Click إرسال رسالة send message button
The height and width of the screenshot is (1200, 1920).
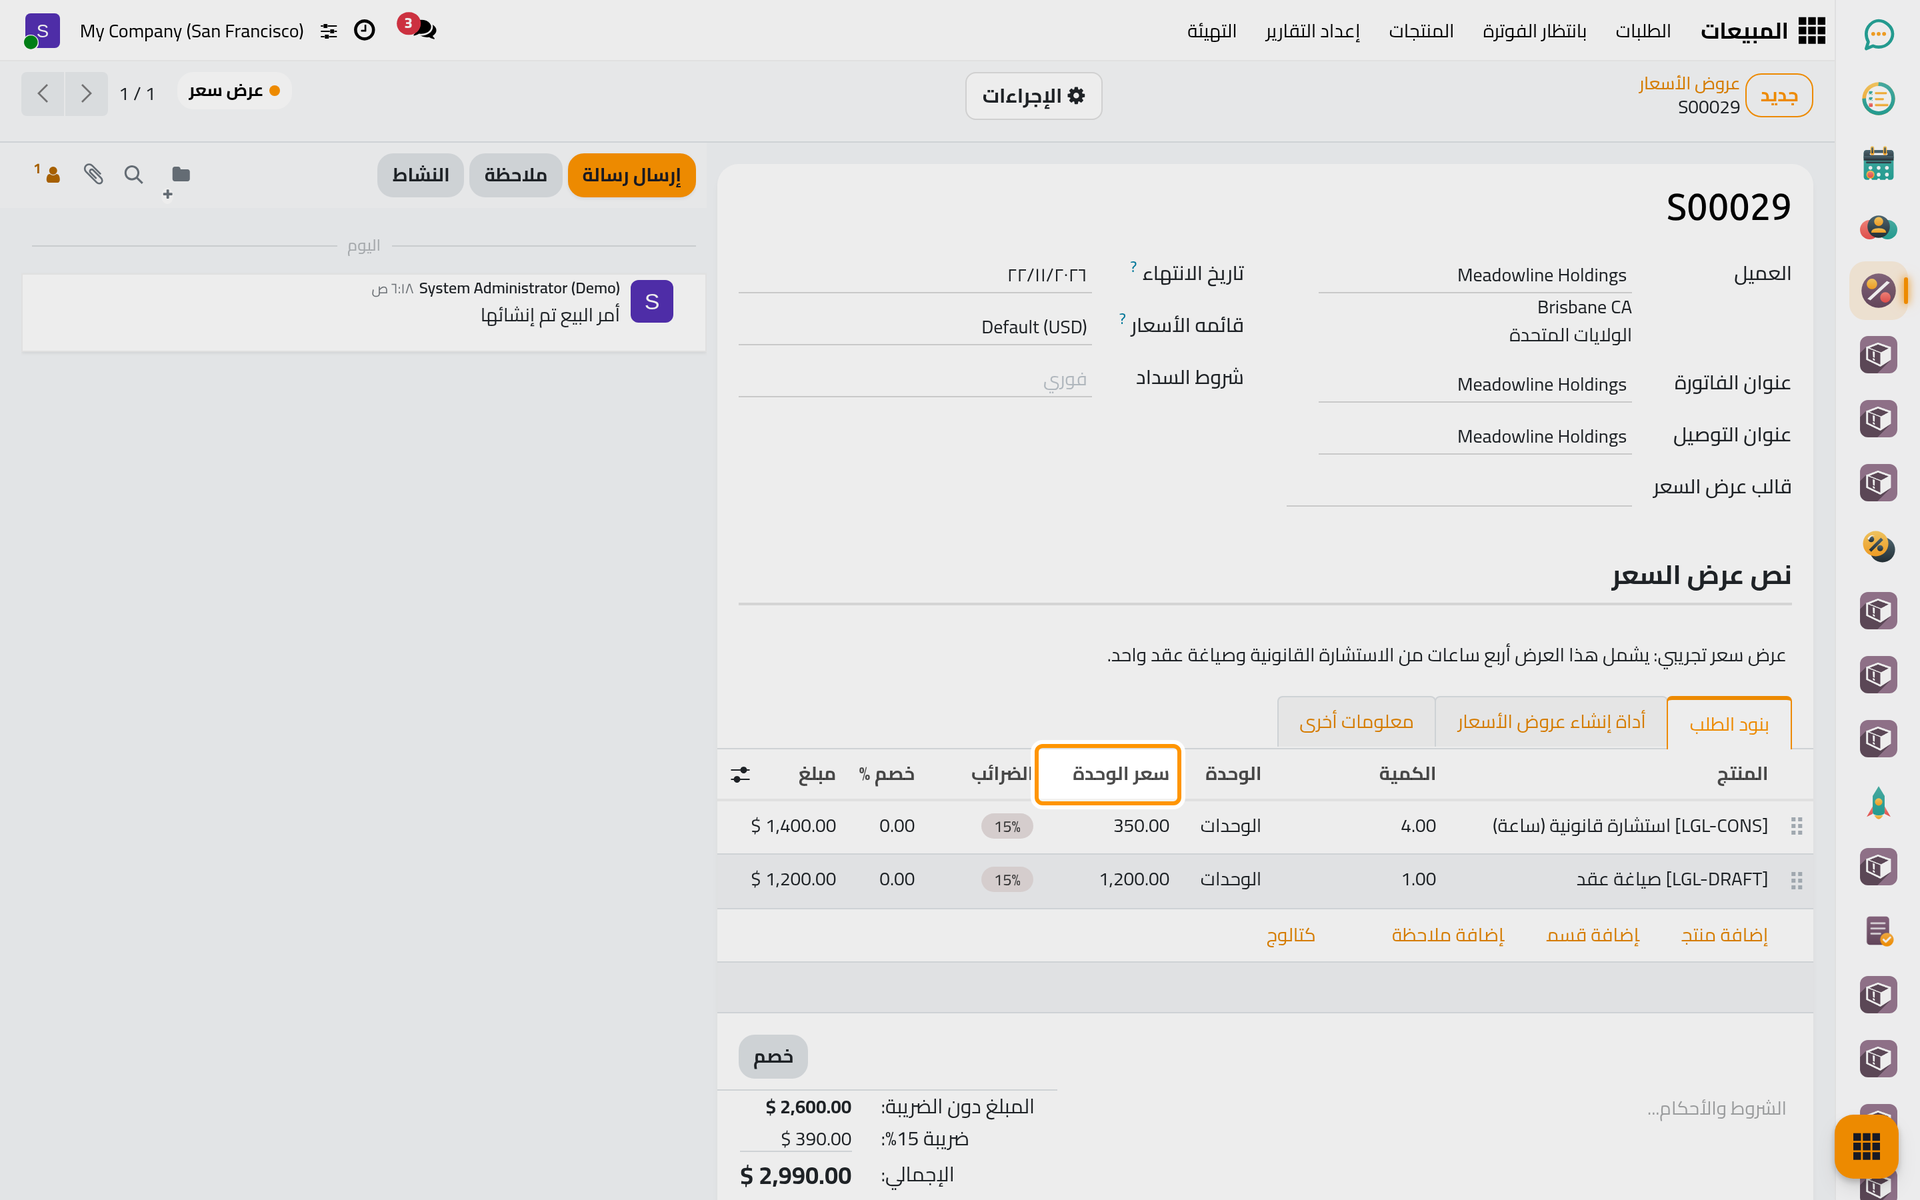tap(631, 175)
